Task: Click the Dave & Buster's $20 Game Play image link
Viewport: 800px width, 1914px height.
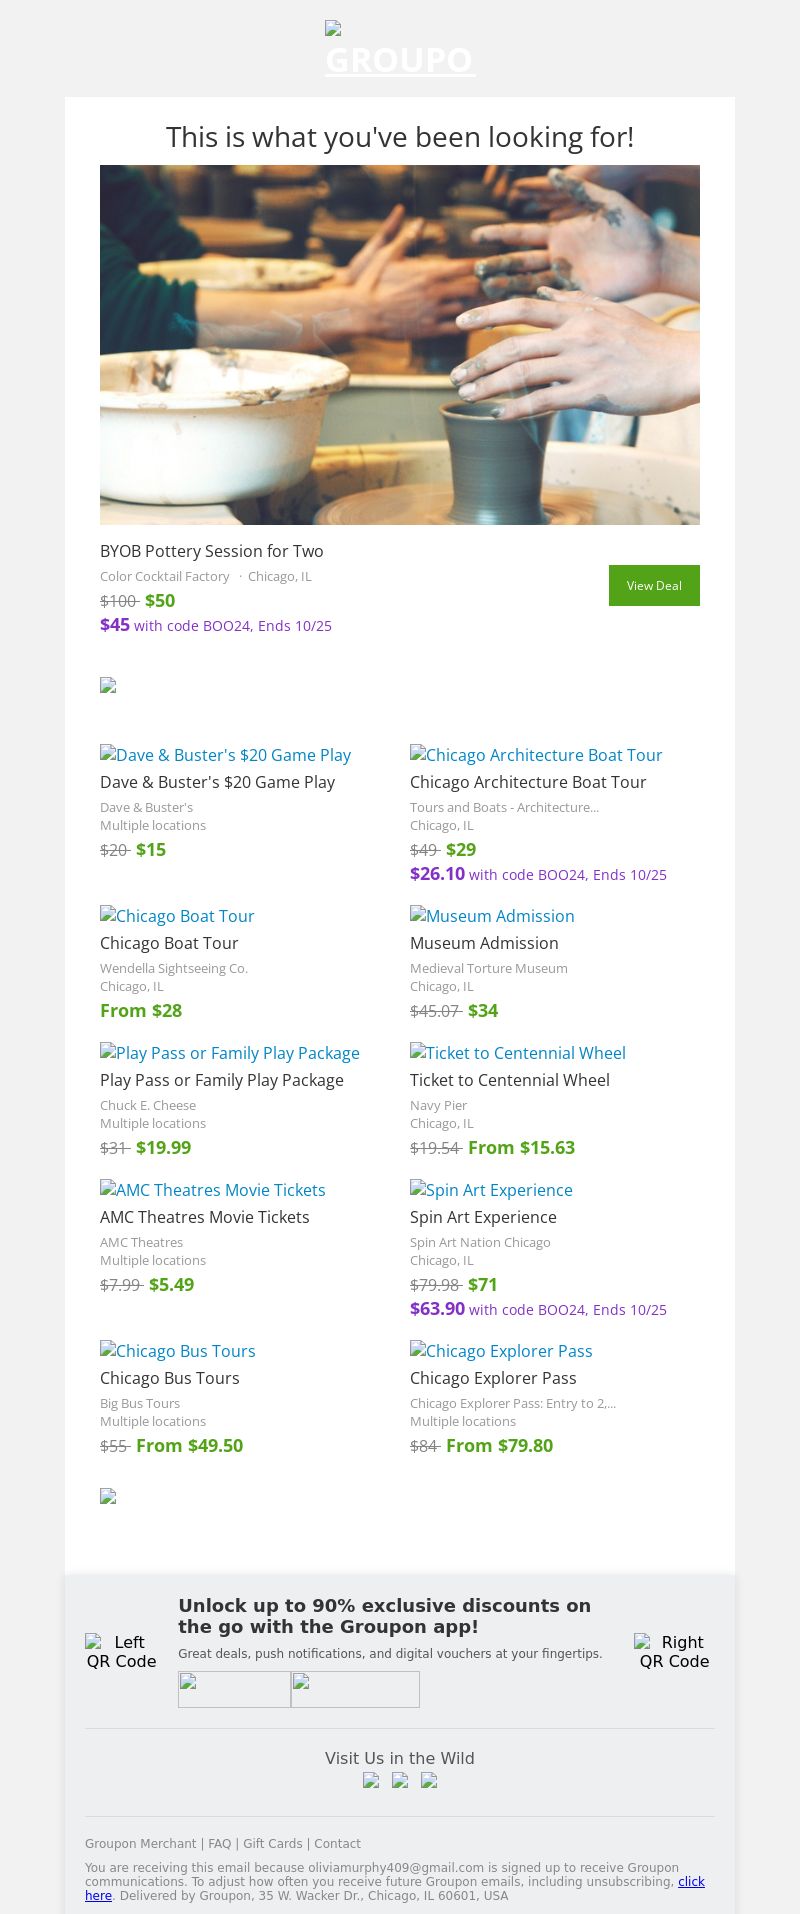Action: [x=225, y=755]
